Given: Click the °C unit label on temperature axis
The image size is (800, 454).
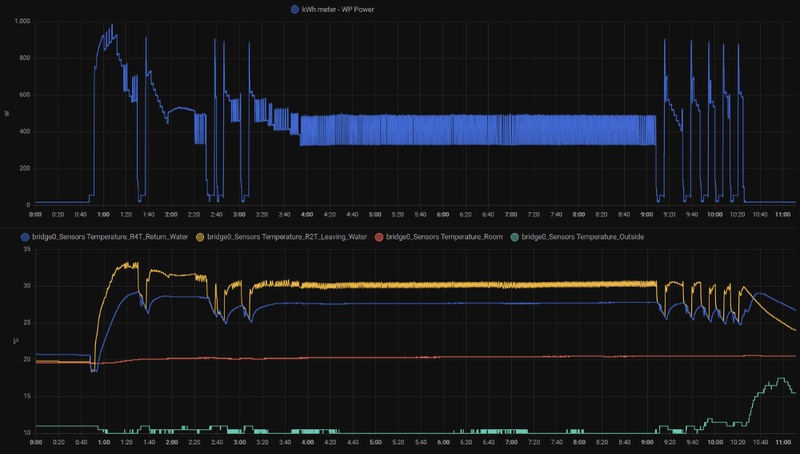Looking at the screenshot, I should [x=15, y=341].
